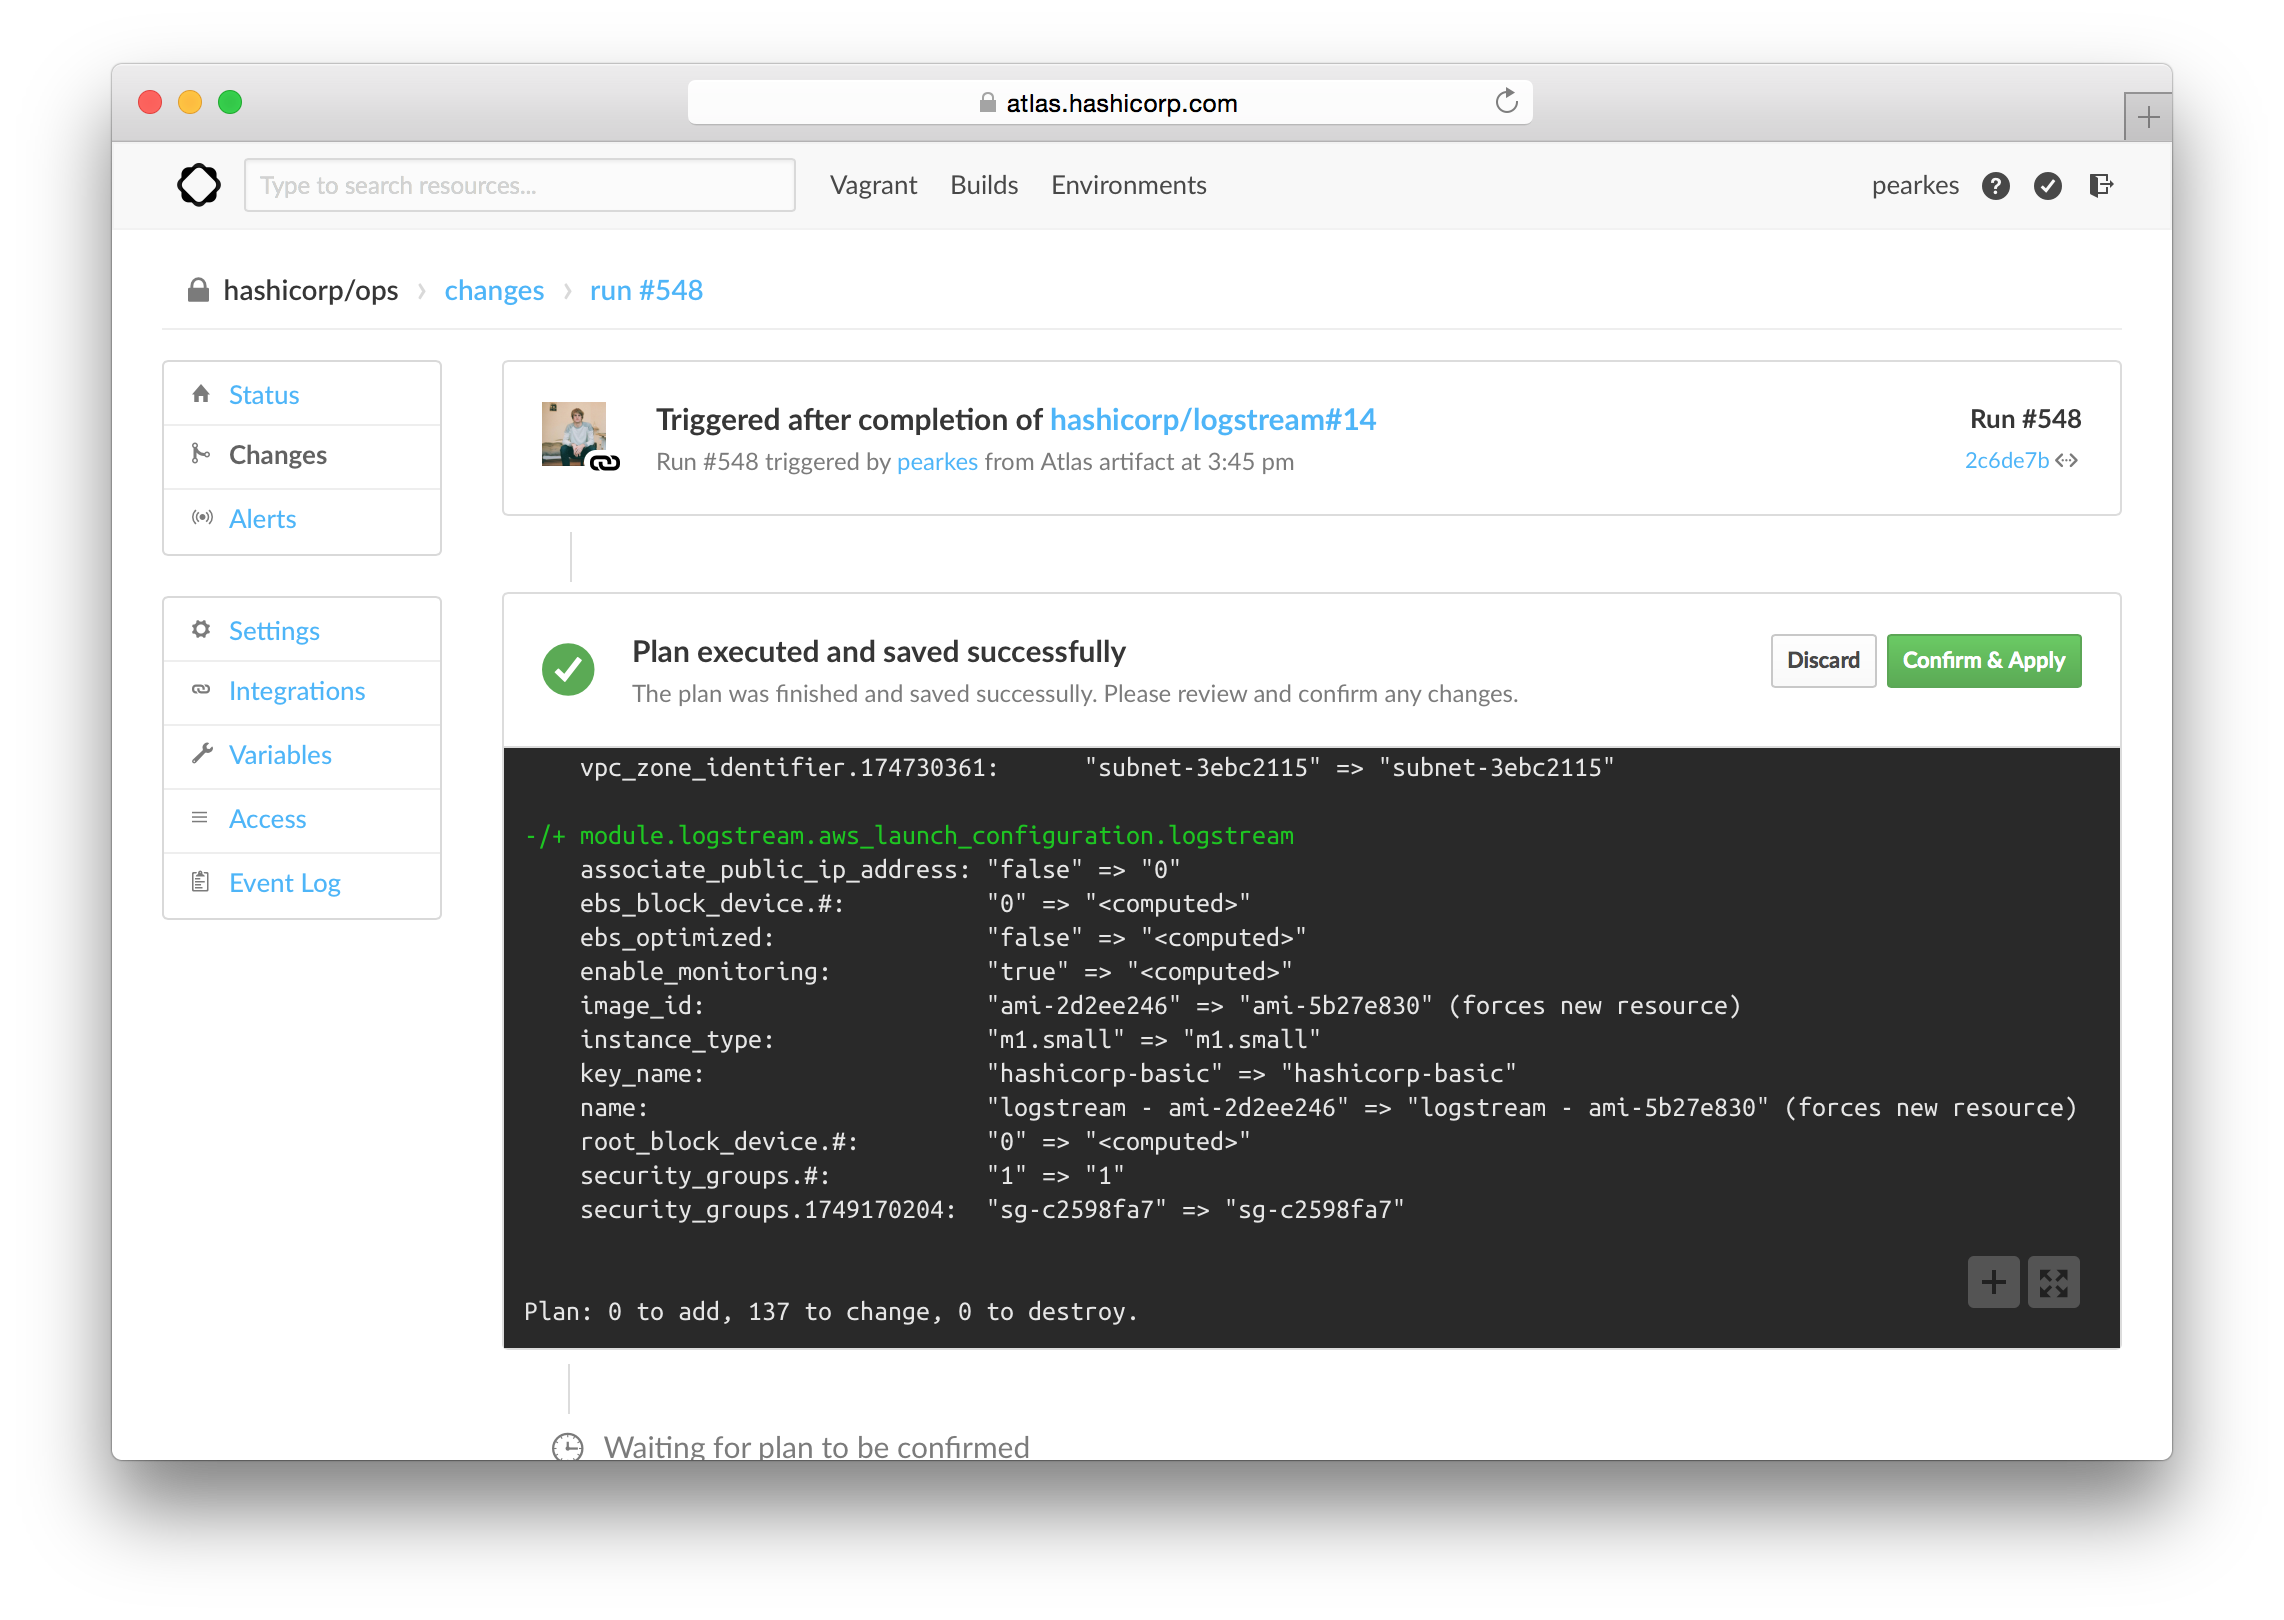Open Variables in sidebar

point(302,756)
